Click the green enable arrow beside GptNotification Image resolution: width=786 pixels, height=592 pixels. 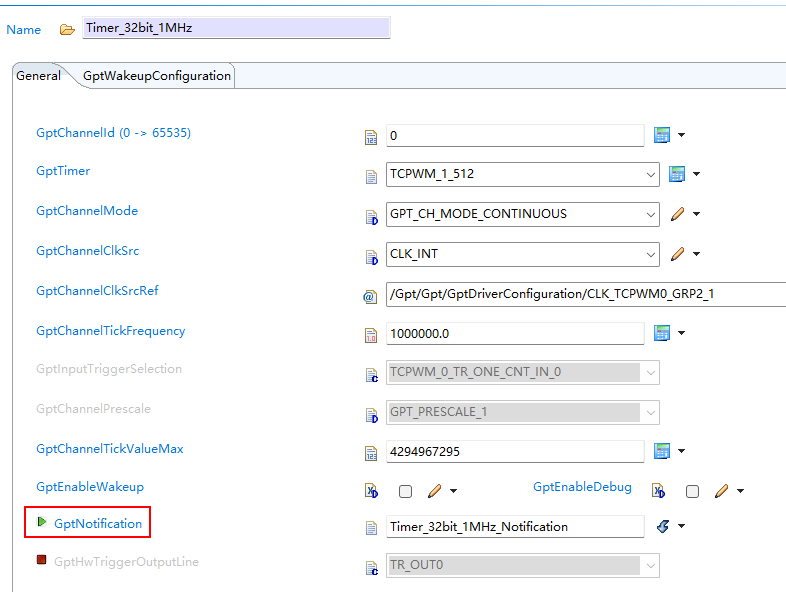(42, 522)
